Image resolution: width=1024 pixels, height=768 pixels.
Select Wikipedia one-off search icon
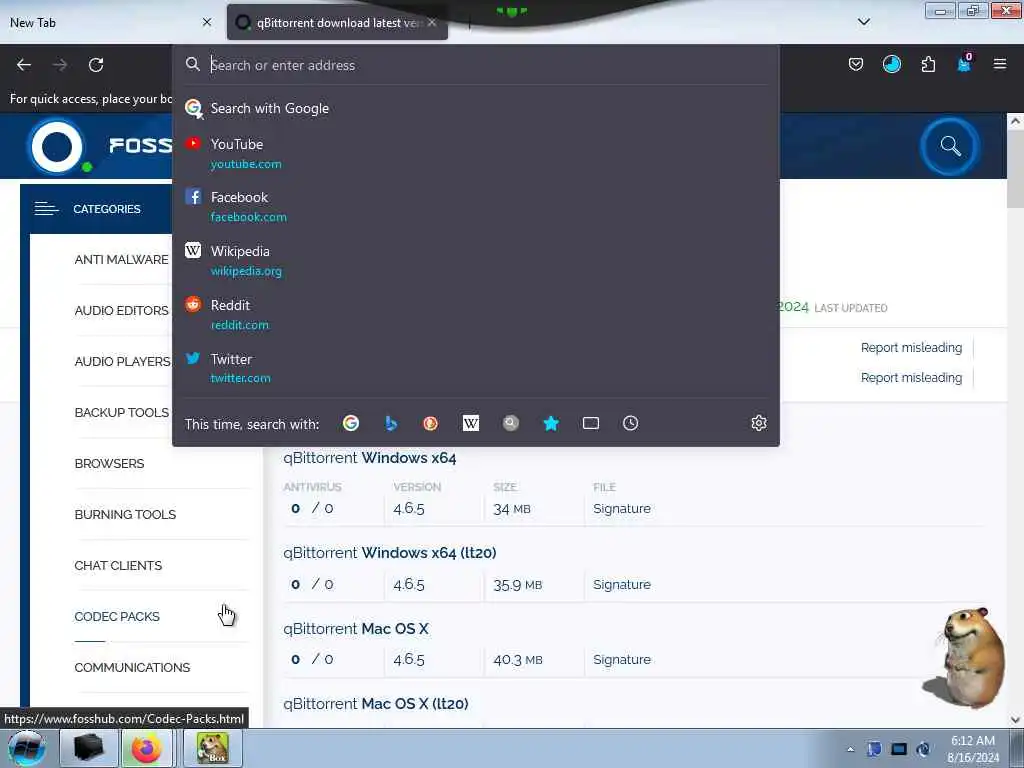click(471, 423)
